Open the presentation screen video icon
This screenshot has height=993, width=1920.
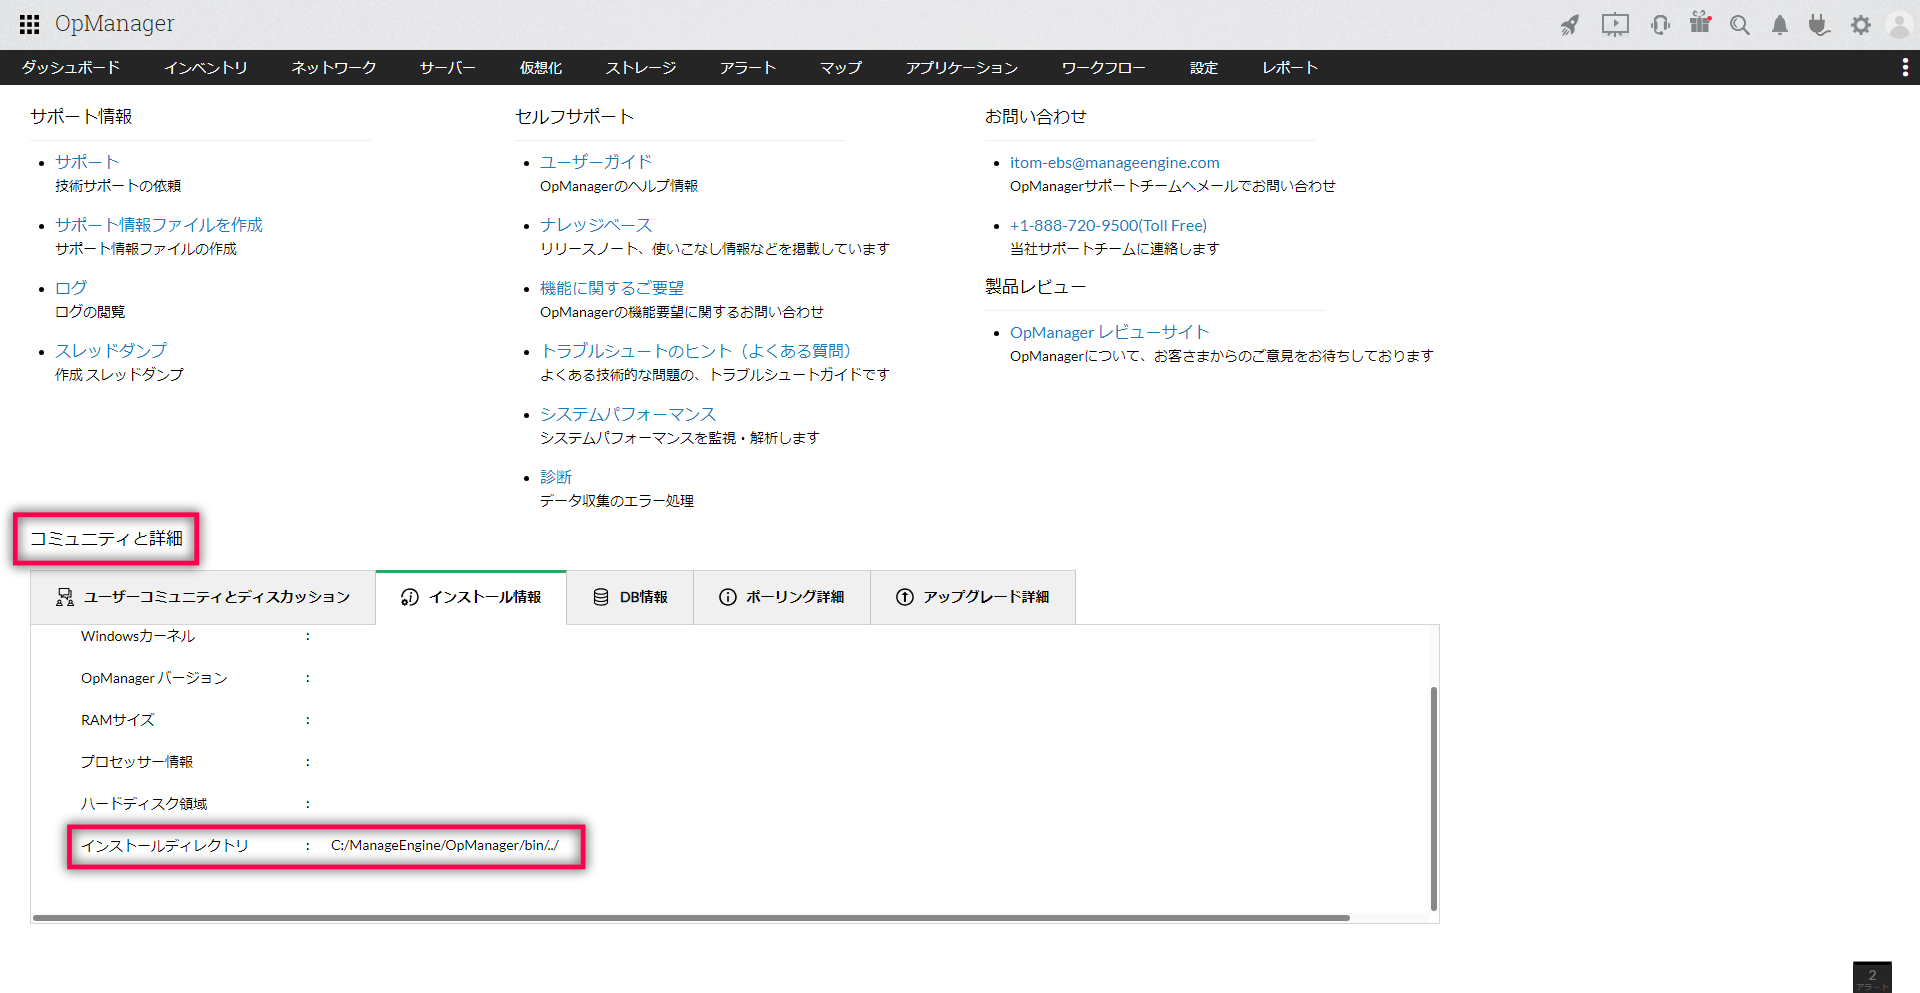click(x=1615, y=25)
